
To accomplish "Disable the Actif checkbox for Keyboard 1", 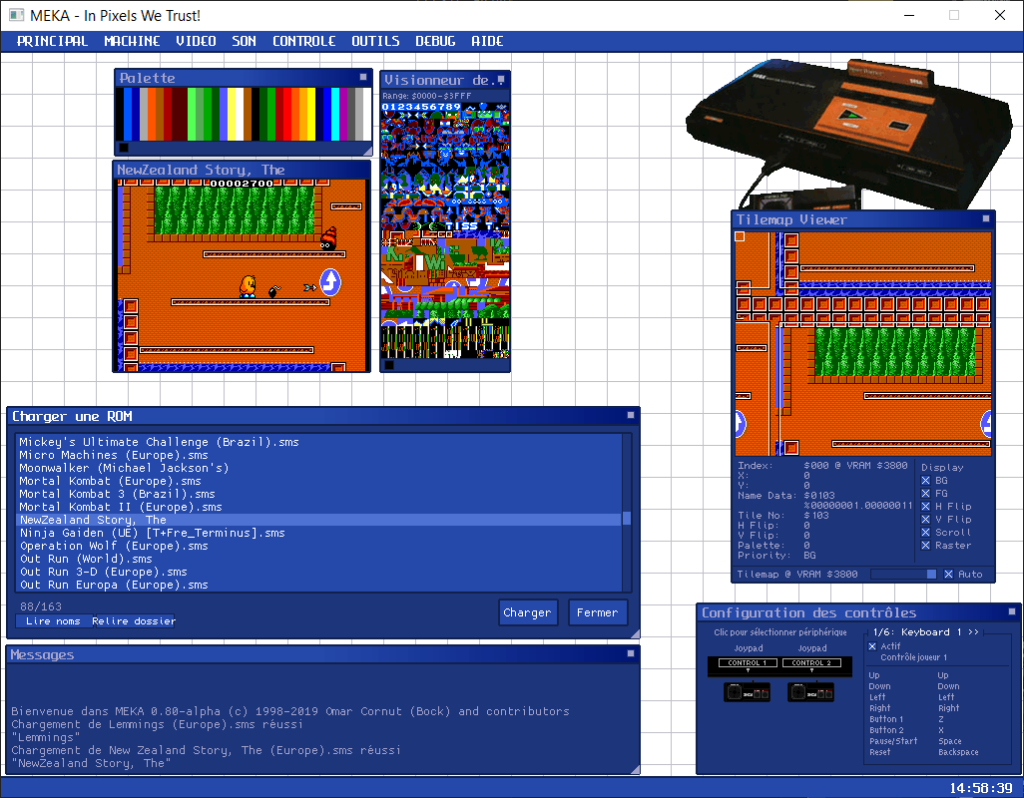I will point(873,646).
